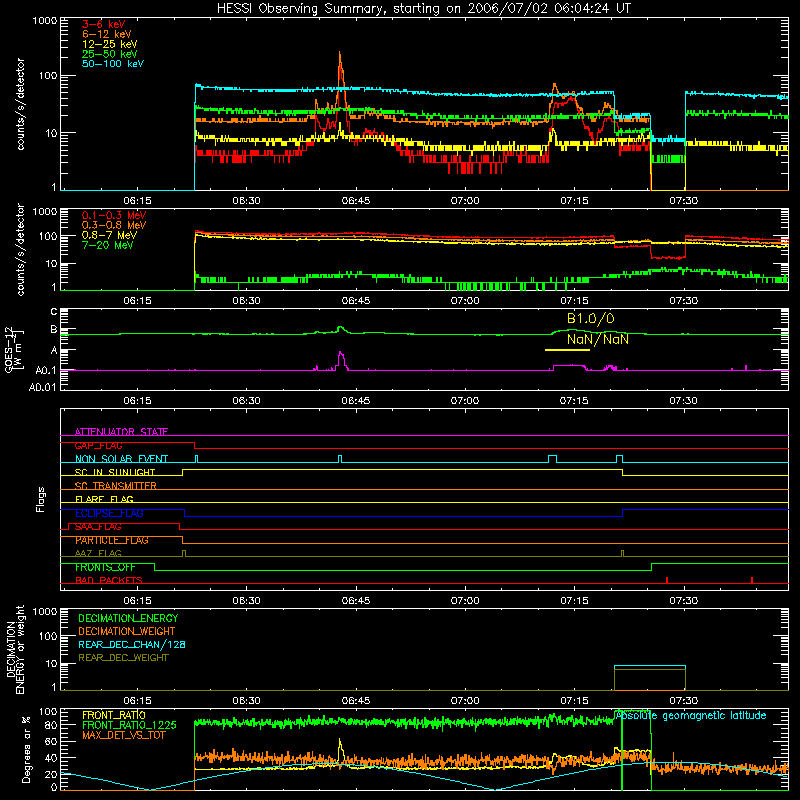Click the vertical Flags axis title

[41, 499]
